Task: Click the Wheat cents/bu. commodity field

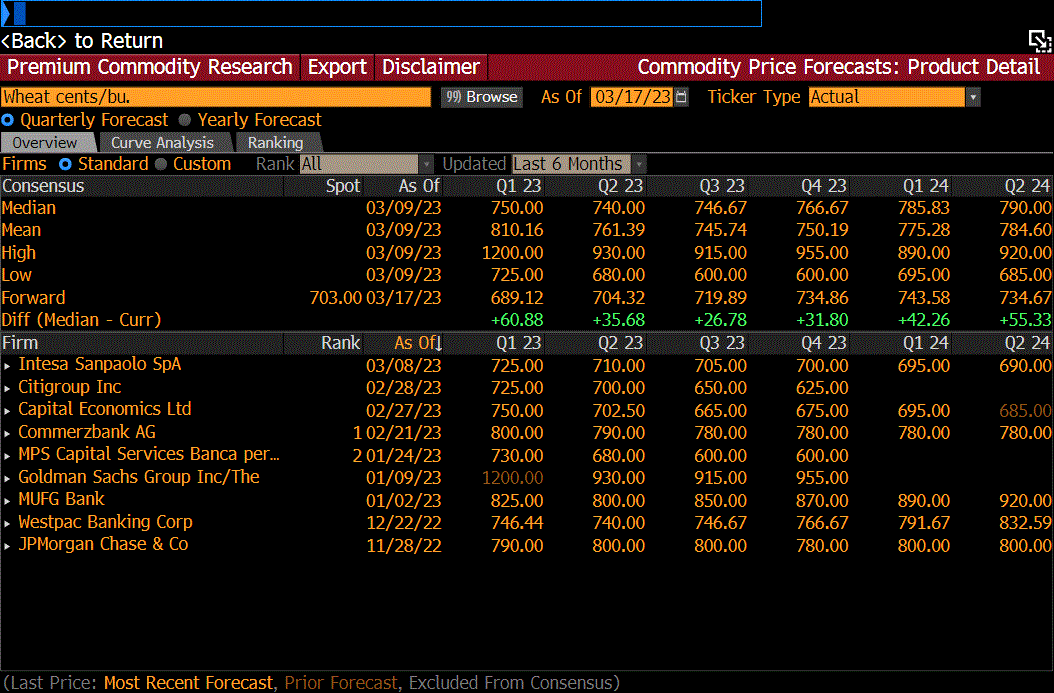Action: click(216, 97)
